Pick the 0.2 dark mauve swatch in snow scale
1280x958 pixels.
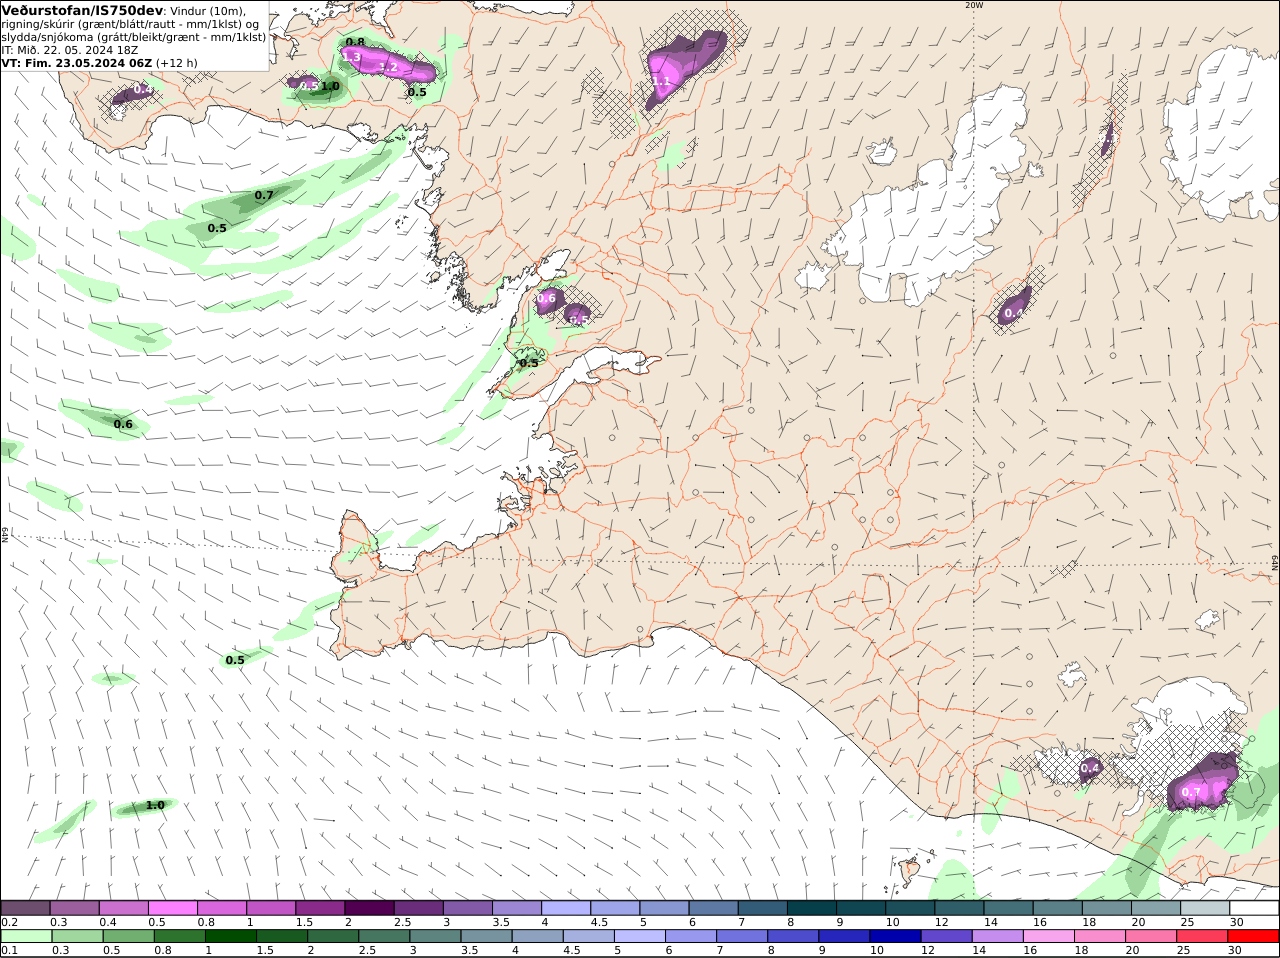[25, 908]
